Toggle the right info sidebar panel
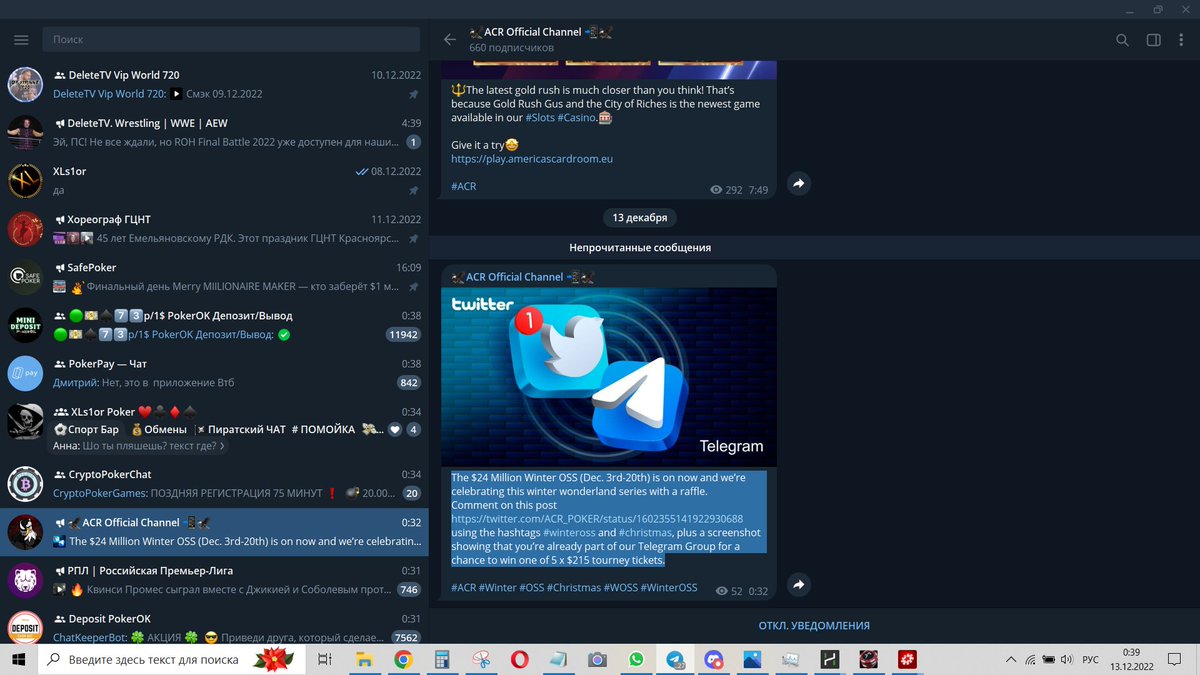The image size is (1200, 675). pyautogui.click(x=1153, y=40)
